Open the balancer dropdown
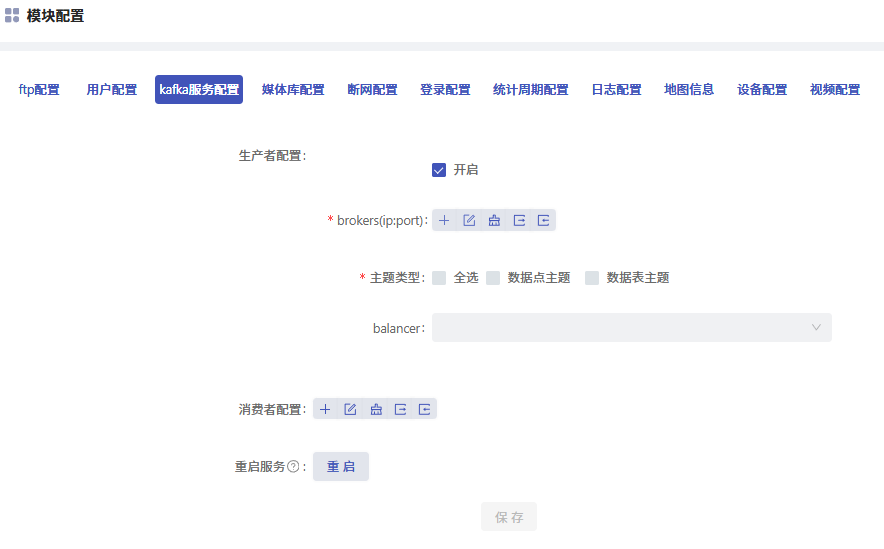The height and width of the screenshot is (549, 884). tap(631, 327)
